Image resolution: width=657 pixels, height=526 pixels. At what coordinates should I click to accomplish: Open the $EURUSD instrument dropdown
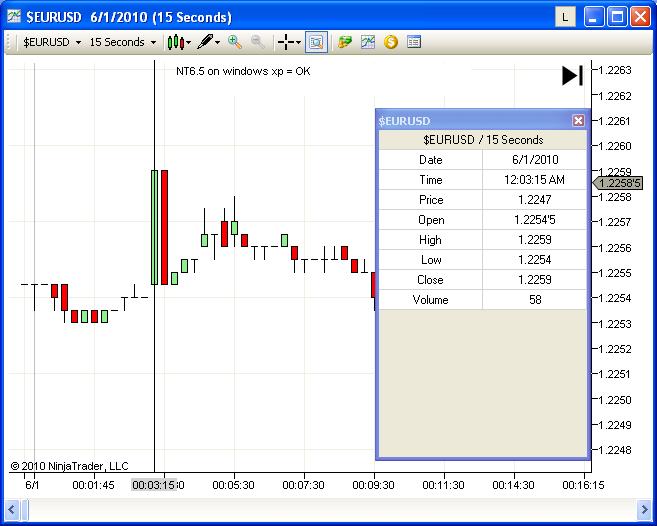point(52,42)
